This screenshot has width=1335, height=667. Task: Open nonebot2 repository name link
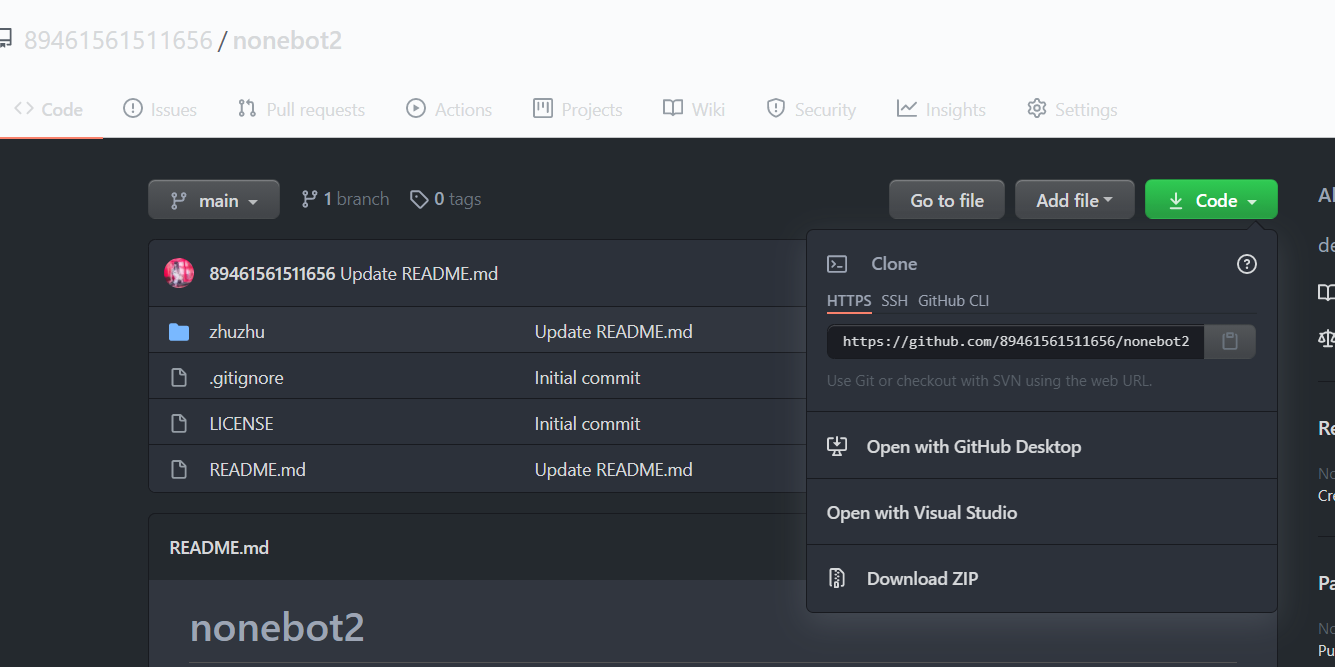tap(288, 41)
